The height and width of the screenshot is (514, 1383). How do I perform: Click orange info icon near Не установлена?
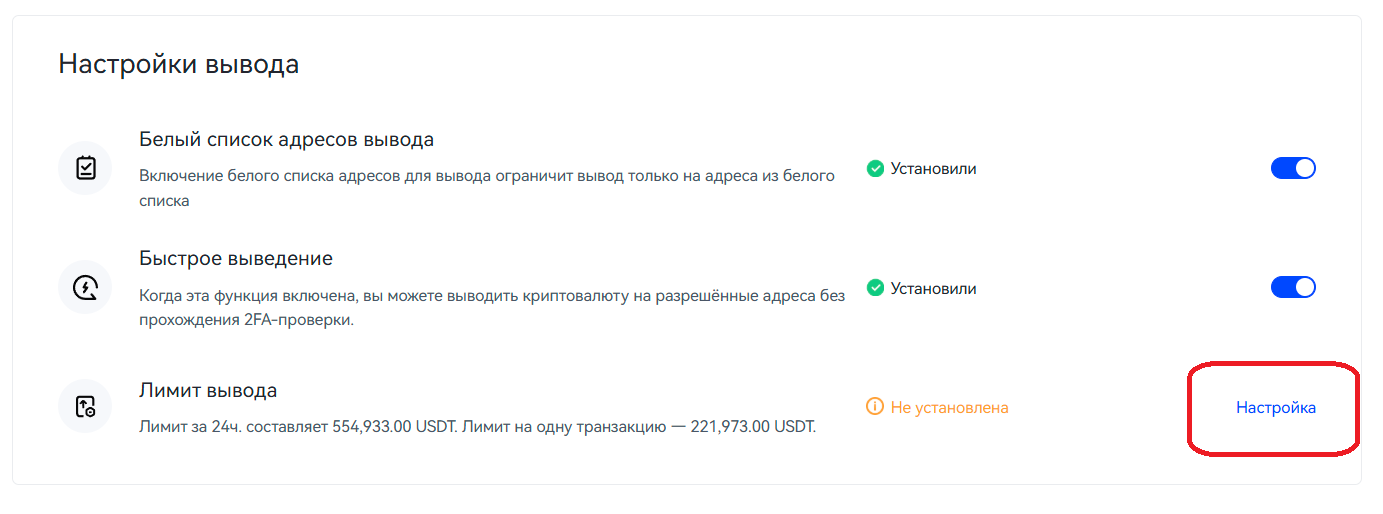[875, 407]
